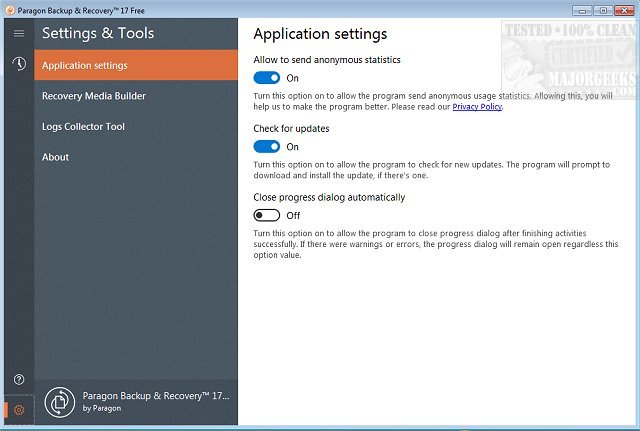Open the Privacy Policy link
640x431 pixels.
tap(477, 107)
